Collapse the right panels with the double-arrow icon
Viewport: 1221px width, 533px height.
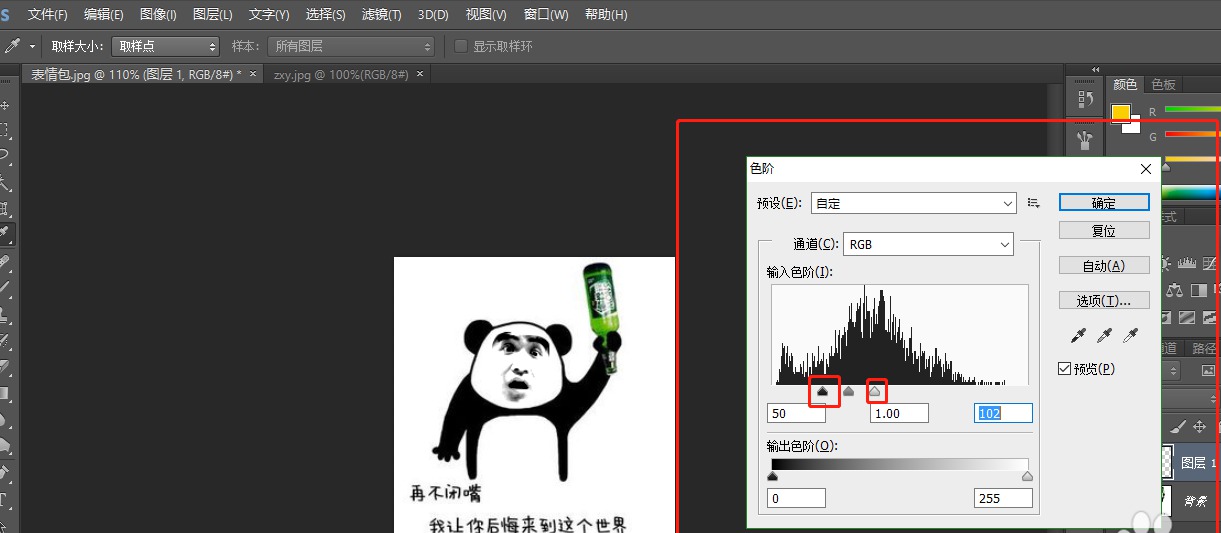(x=1095, y=69)
